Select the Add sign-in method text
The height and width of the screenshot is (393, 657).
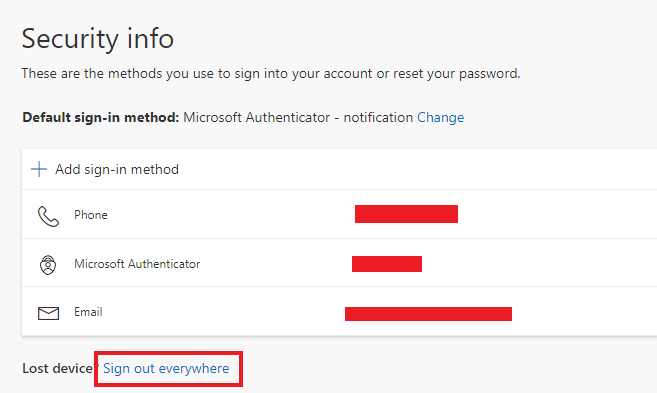[117, 170]
